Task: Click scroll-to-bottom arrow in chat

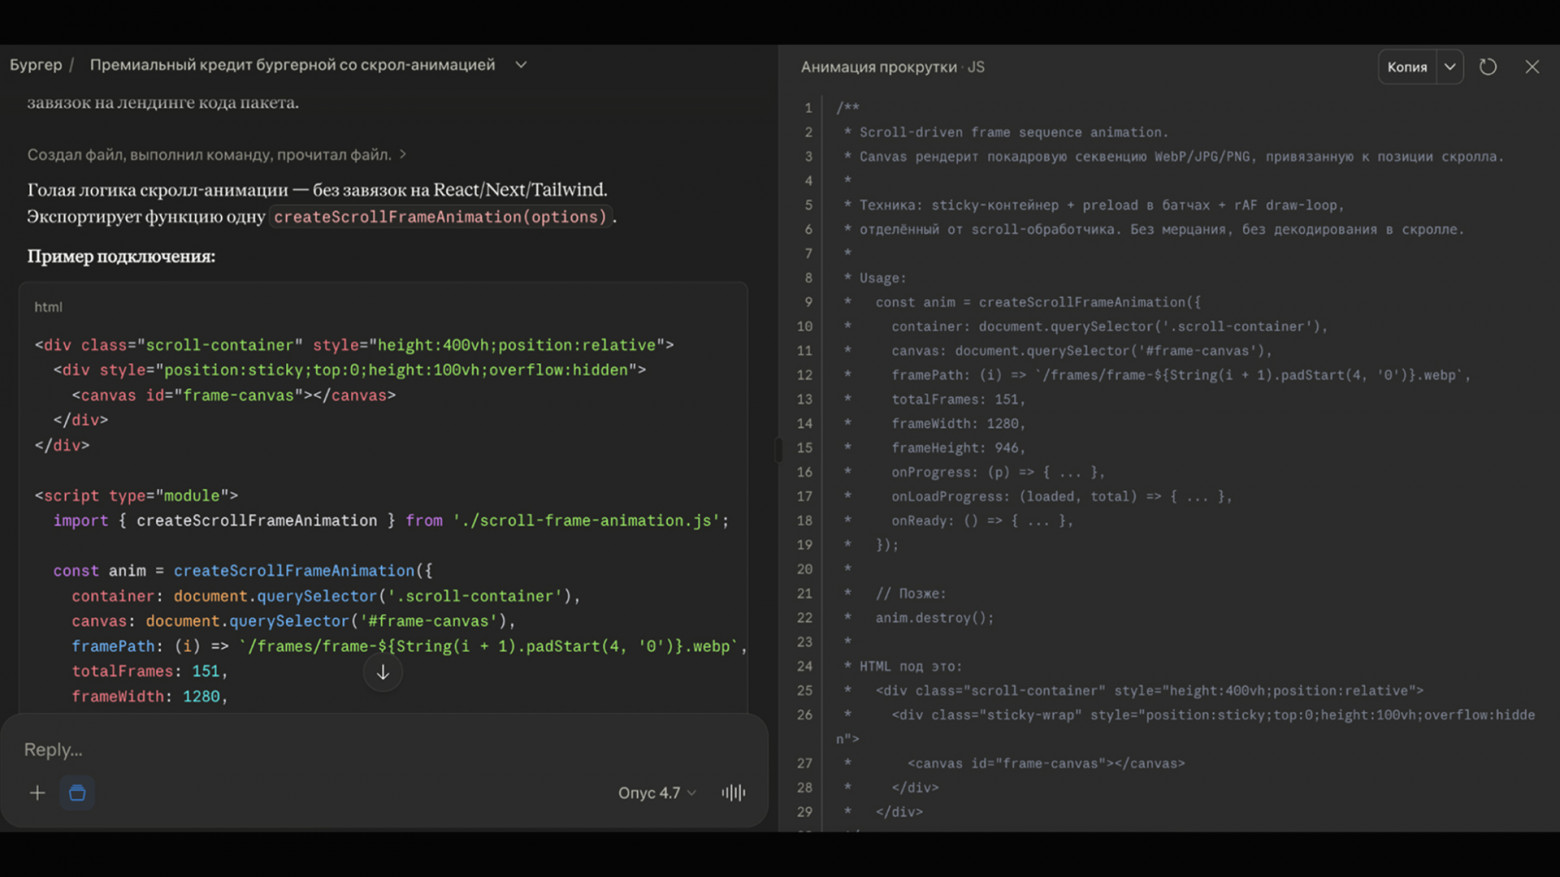Action: [383, 673]
